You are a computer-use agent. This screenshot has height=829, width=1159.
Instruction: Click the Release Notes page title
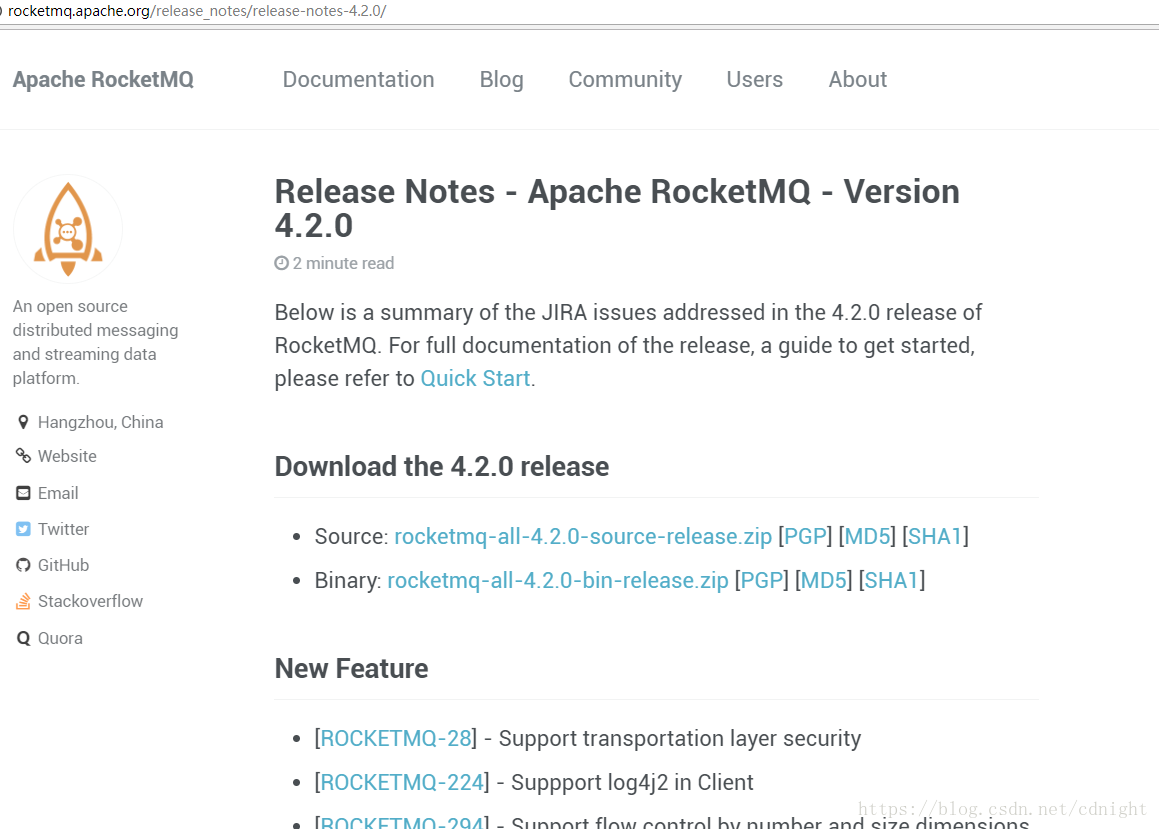616,208
